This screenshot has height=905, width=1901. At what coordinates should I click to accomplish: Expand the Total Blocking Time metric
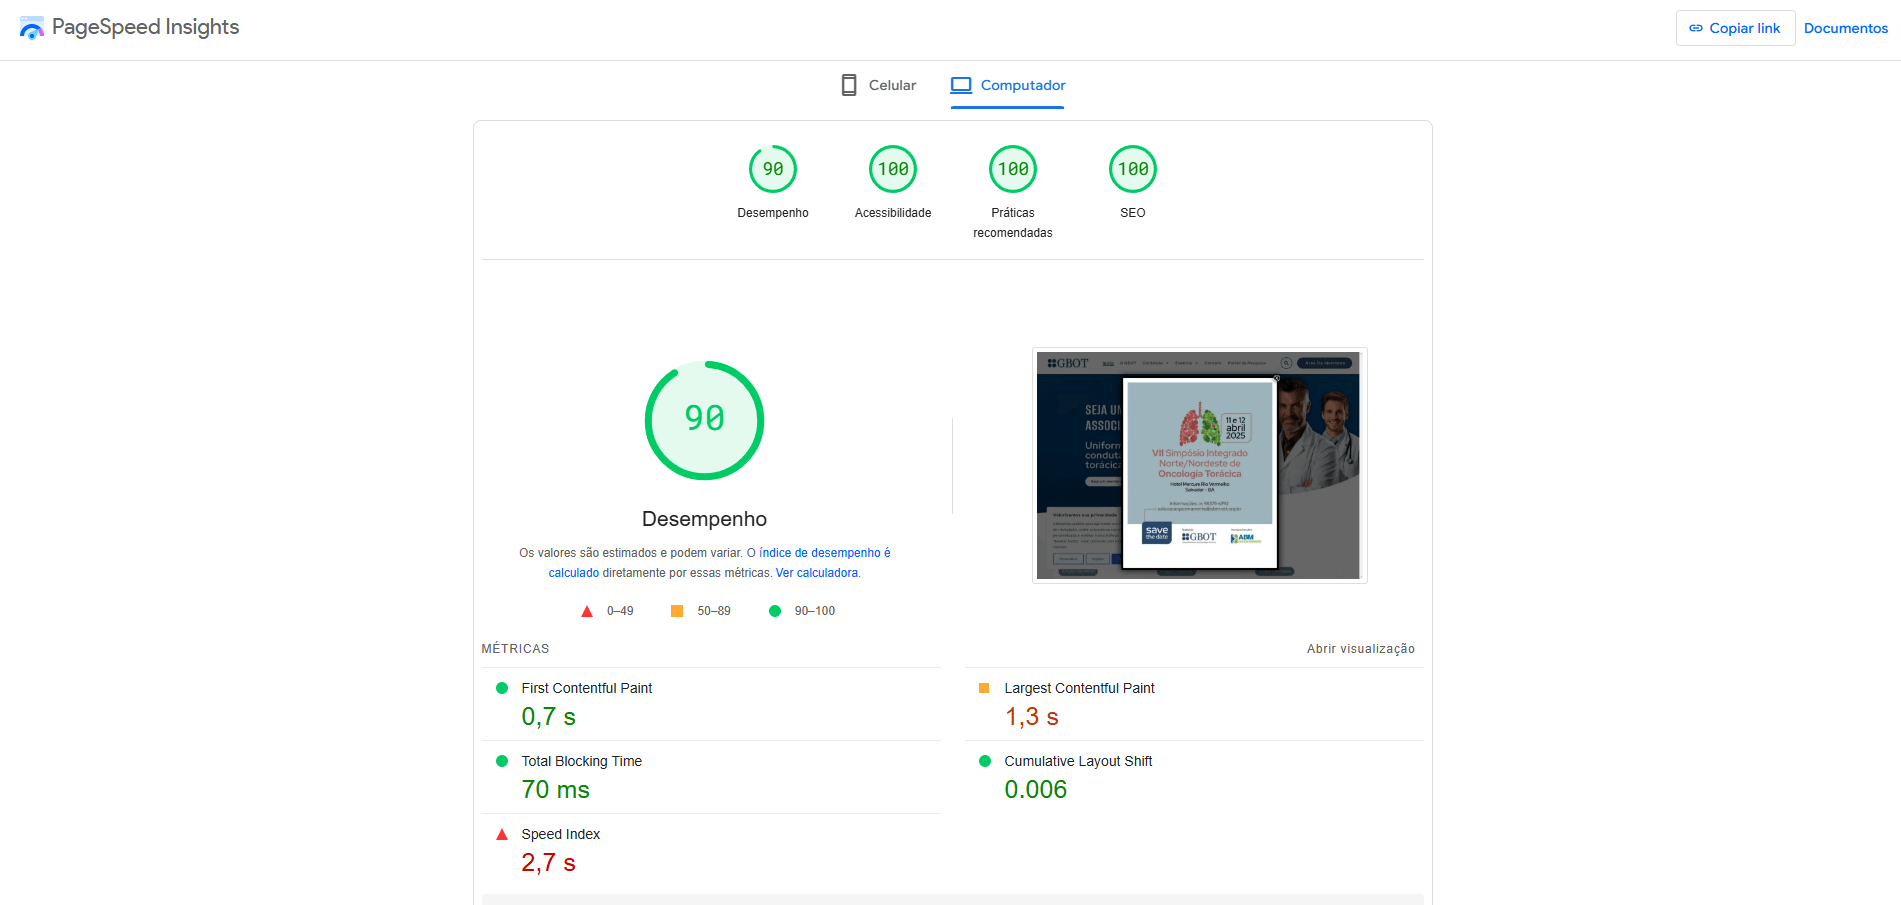[x=581, y=761]
